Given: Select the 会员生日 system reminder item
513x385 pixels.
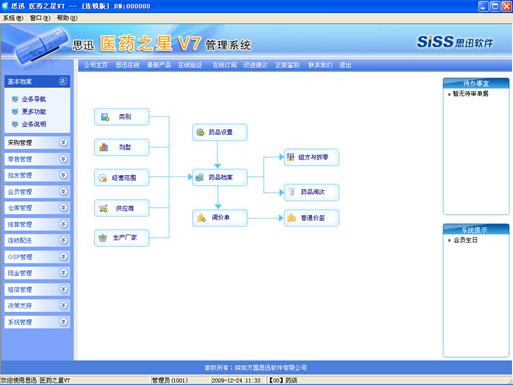Looking at the screenshot, I should tap(465, 240).
